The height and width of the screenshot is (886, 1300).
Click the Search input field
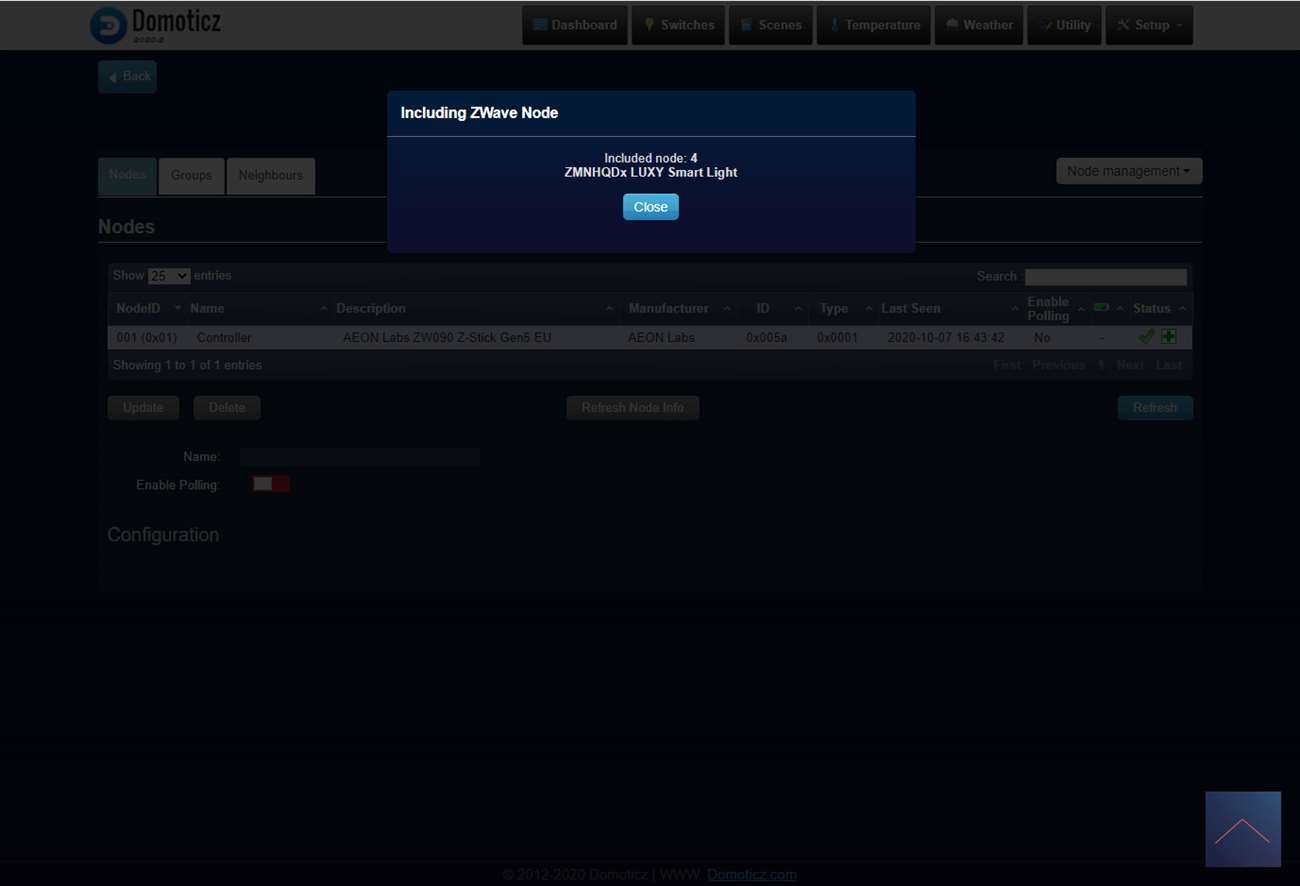[1105, 277]
